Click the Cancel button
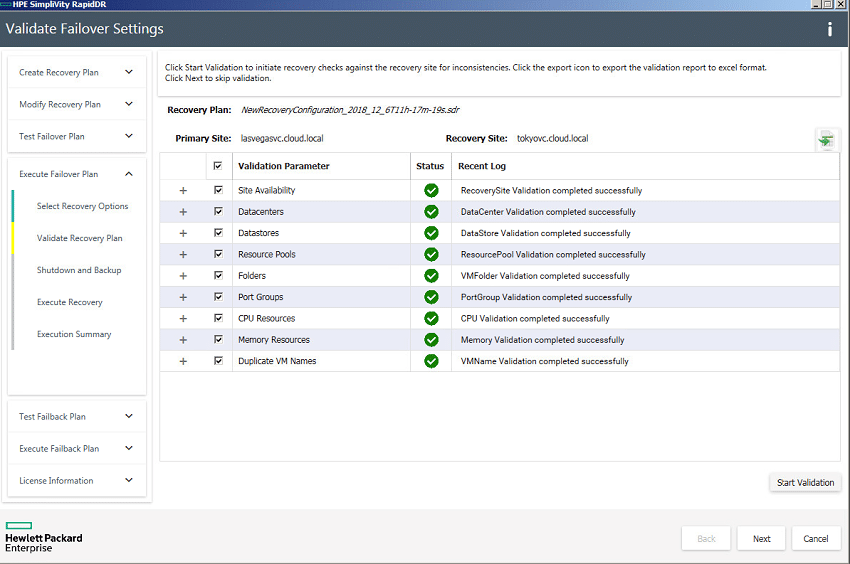Viewport: 850px width, 564px height. click(815, 539)
